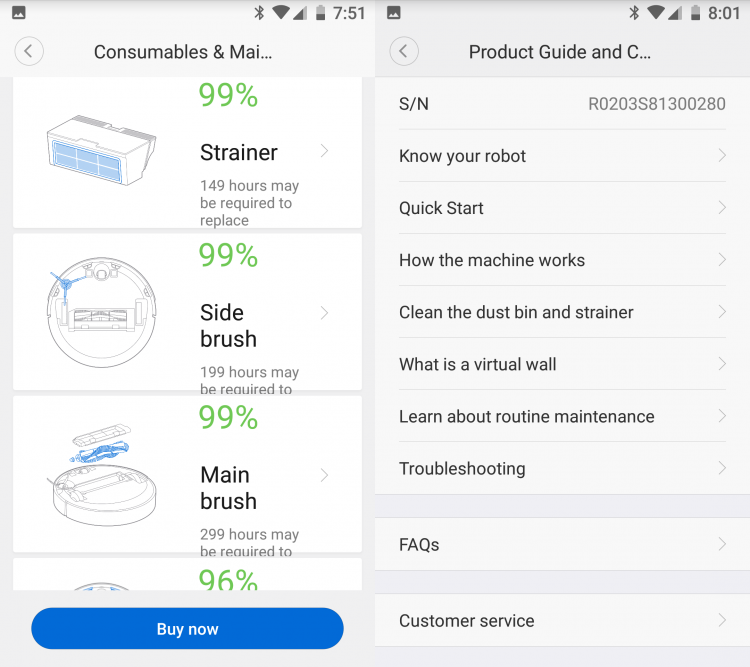Image resolution: width=750 pixels, height=667 pixels.
Task: Go back from Consumables & Maintenance screen
Action: click(x=29, y=51)
